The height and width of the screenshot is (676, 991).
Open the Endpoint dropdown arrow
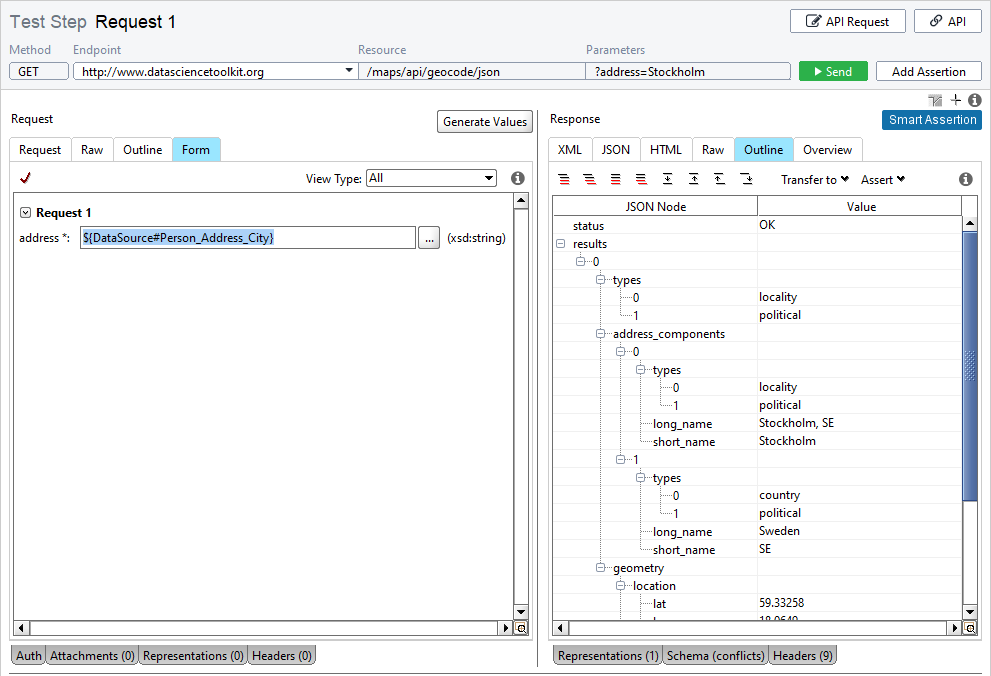[349, 71]
